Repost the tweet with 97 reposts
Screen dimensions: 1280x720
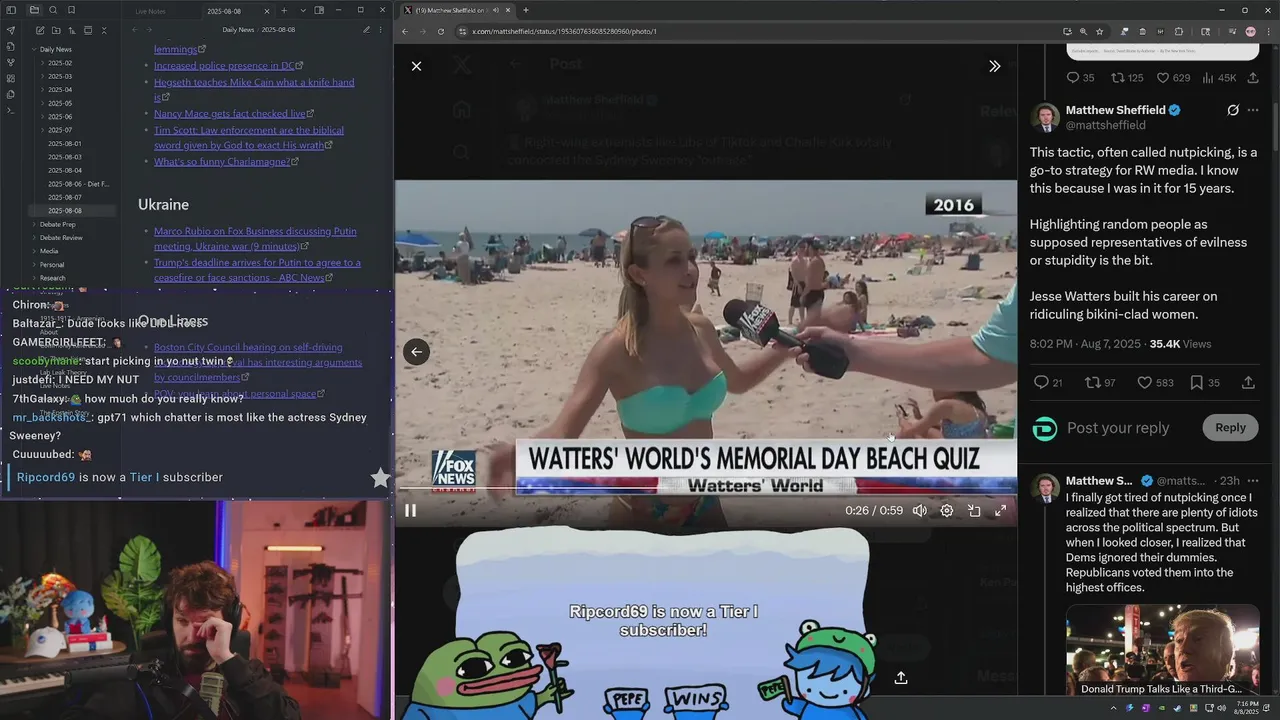pos(1100,383)
